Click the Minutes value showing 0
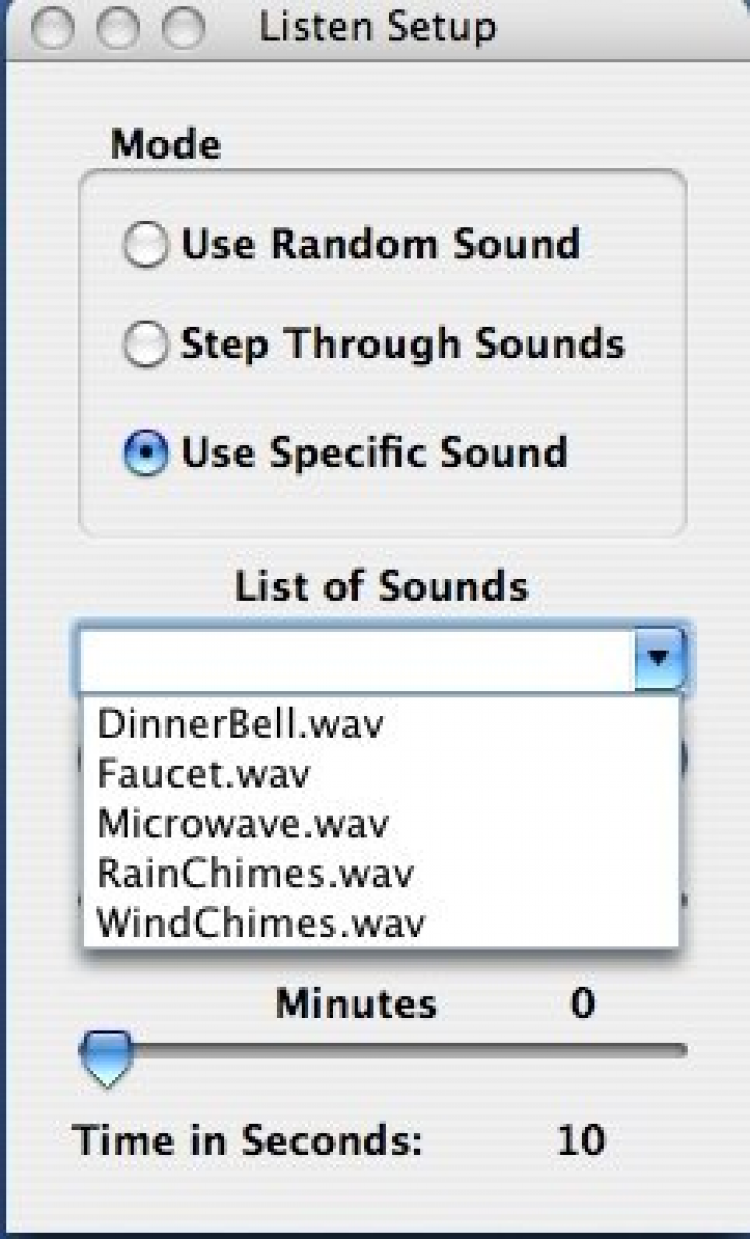750x1239 pixels. coord(582,1003)
